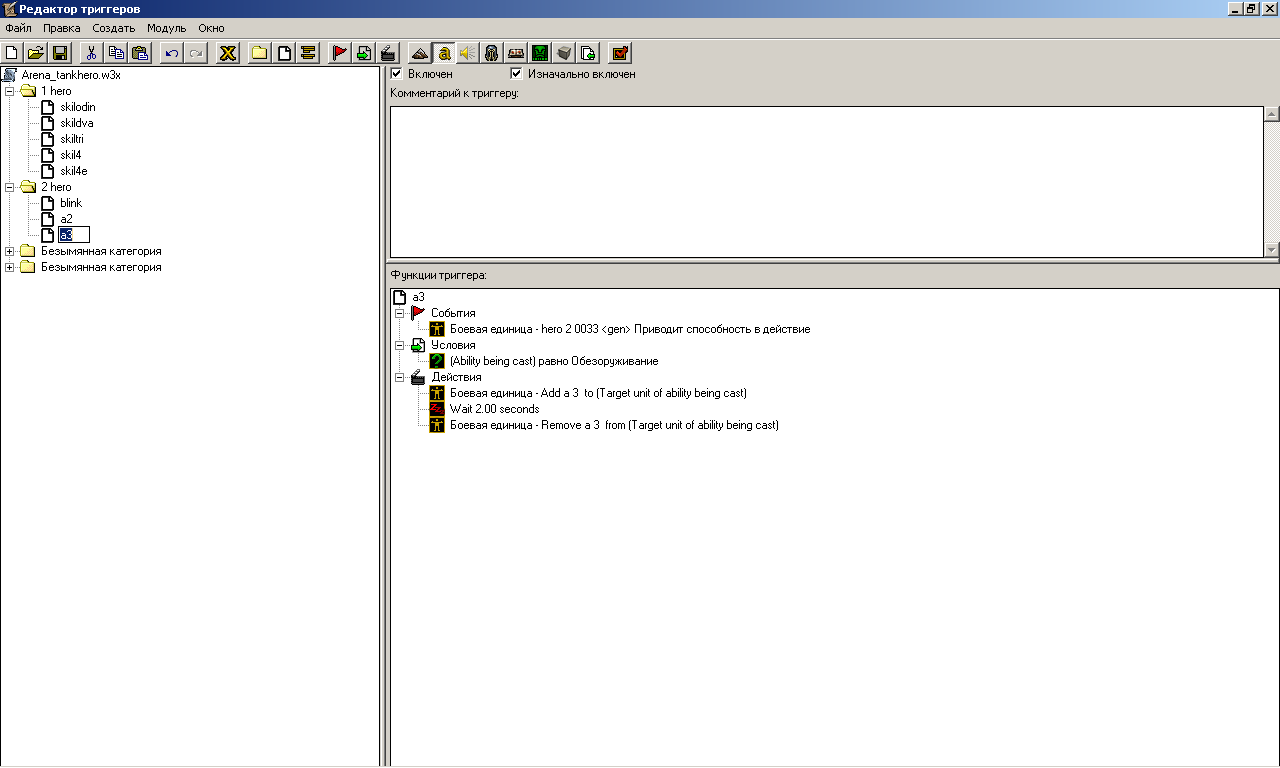Screen dimensions: 1280x768
Task: Collapse the "1 hero" category
Action: tap(10, 91)
